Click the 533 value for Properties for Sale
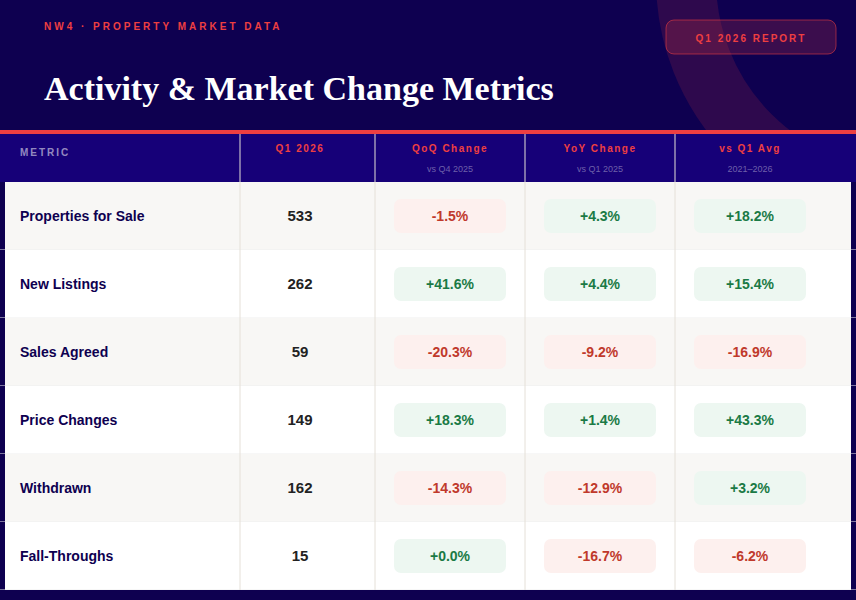Screen dimensions: 856x600 (300, 216)
